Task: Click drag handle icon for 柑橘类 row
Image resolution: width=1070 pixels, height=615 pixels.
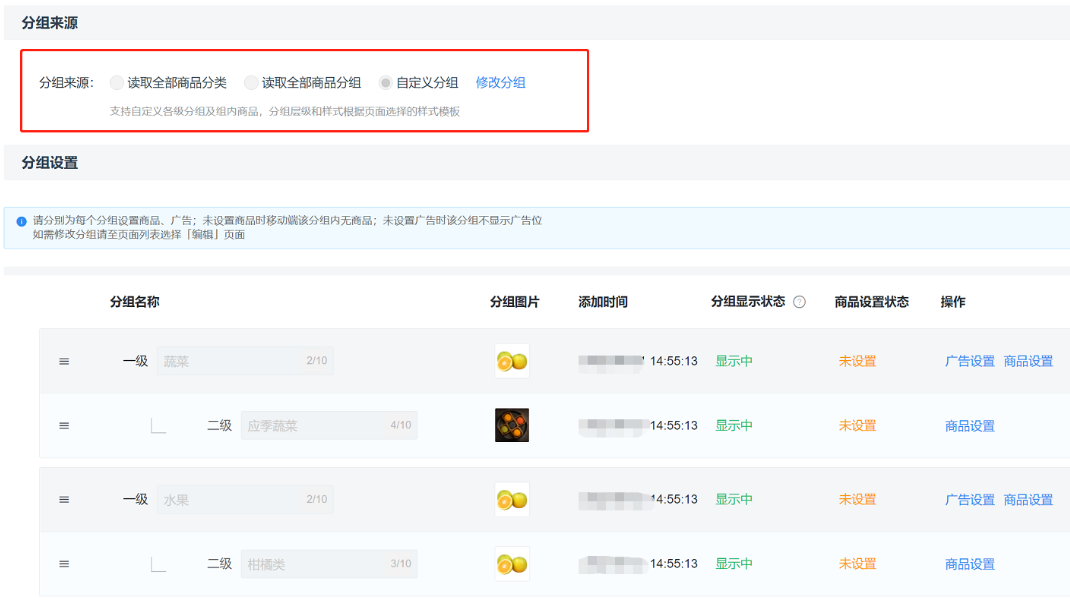Action: (64, 564)
